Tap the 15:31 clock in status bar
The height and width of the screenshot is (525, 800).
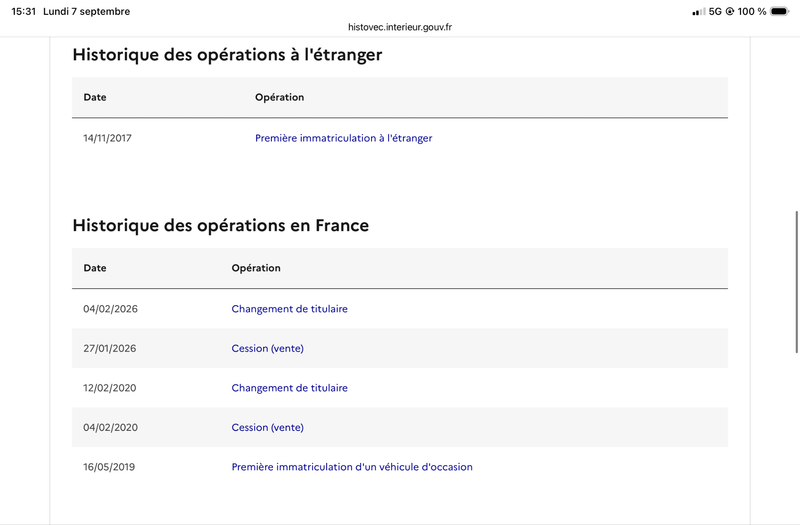[x=23, y=11]
